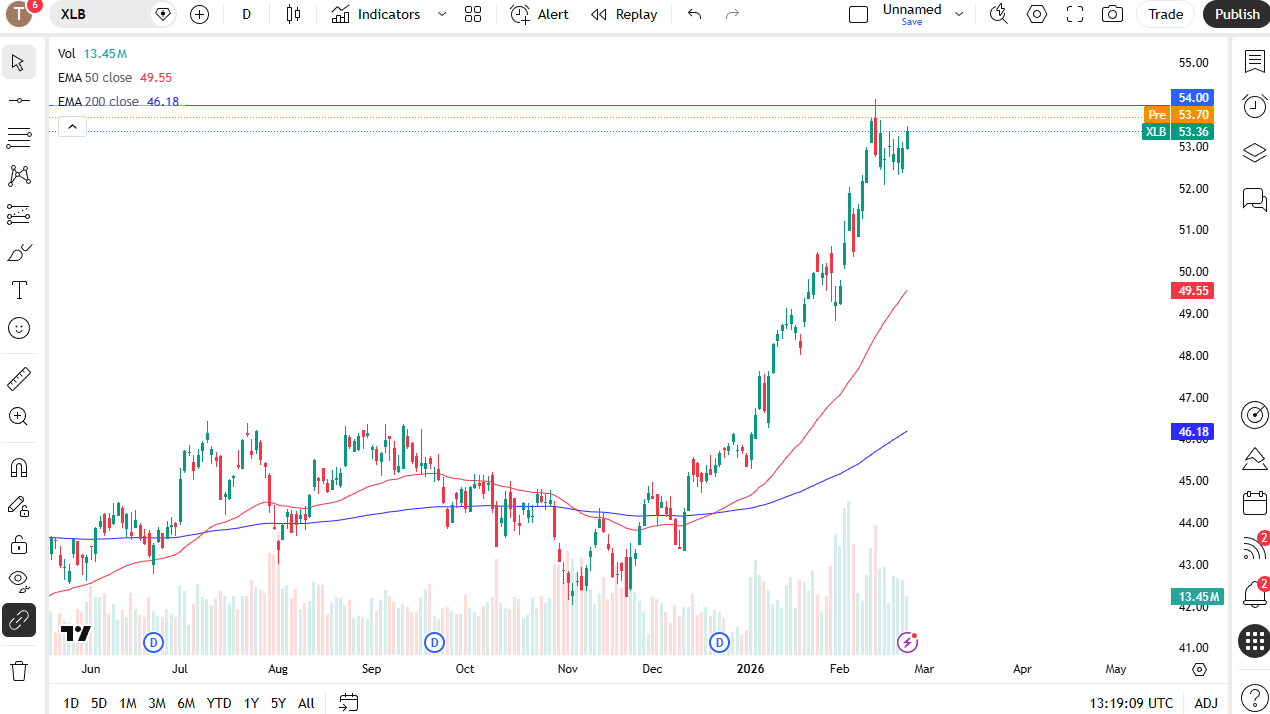1270x714 pixels.
Task: Create a new Alert
Action: tap(539, 14)
